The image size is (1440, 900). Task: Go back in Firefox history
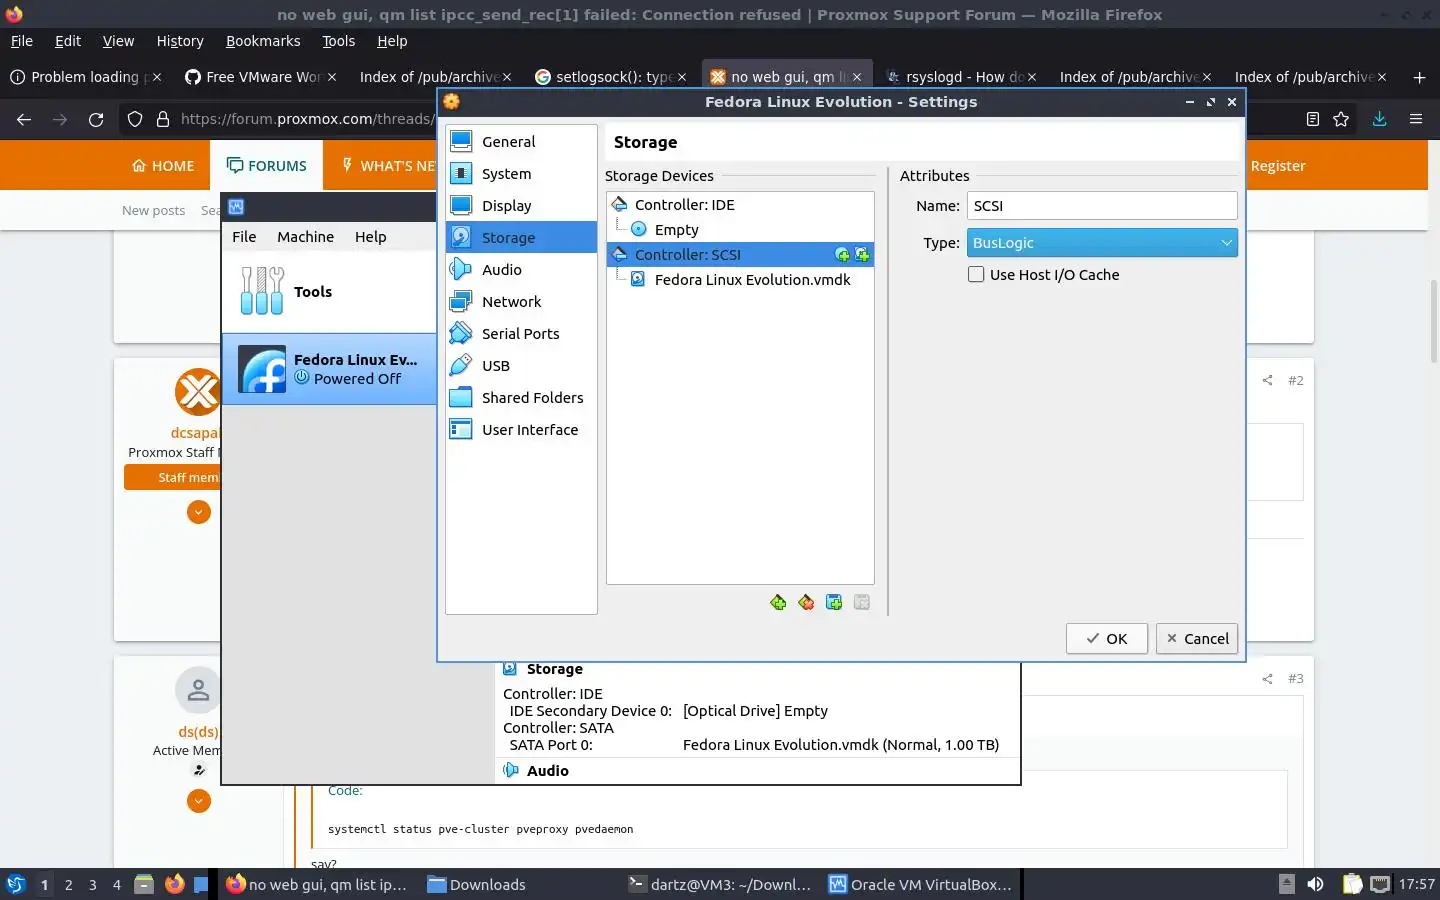pyautogui.click(x=24, y=119)
